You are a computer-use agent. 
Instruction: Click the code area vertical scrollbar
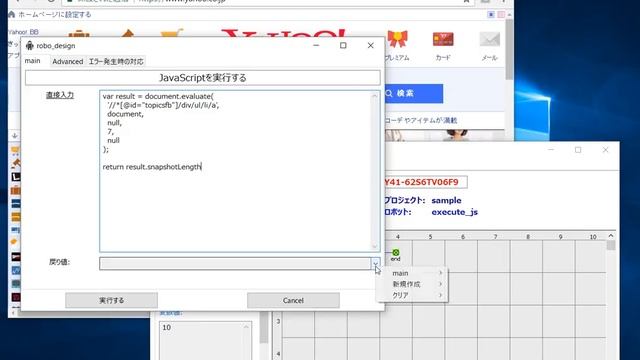(374, 171)
